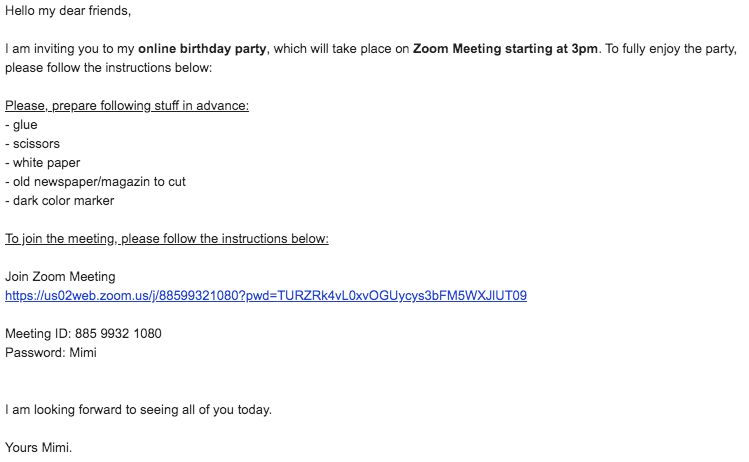Screen dimensions: 749x462
Task: Click the Meeting ID number 885 9932 1080
Action: click(x=118, y=333)
